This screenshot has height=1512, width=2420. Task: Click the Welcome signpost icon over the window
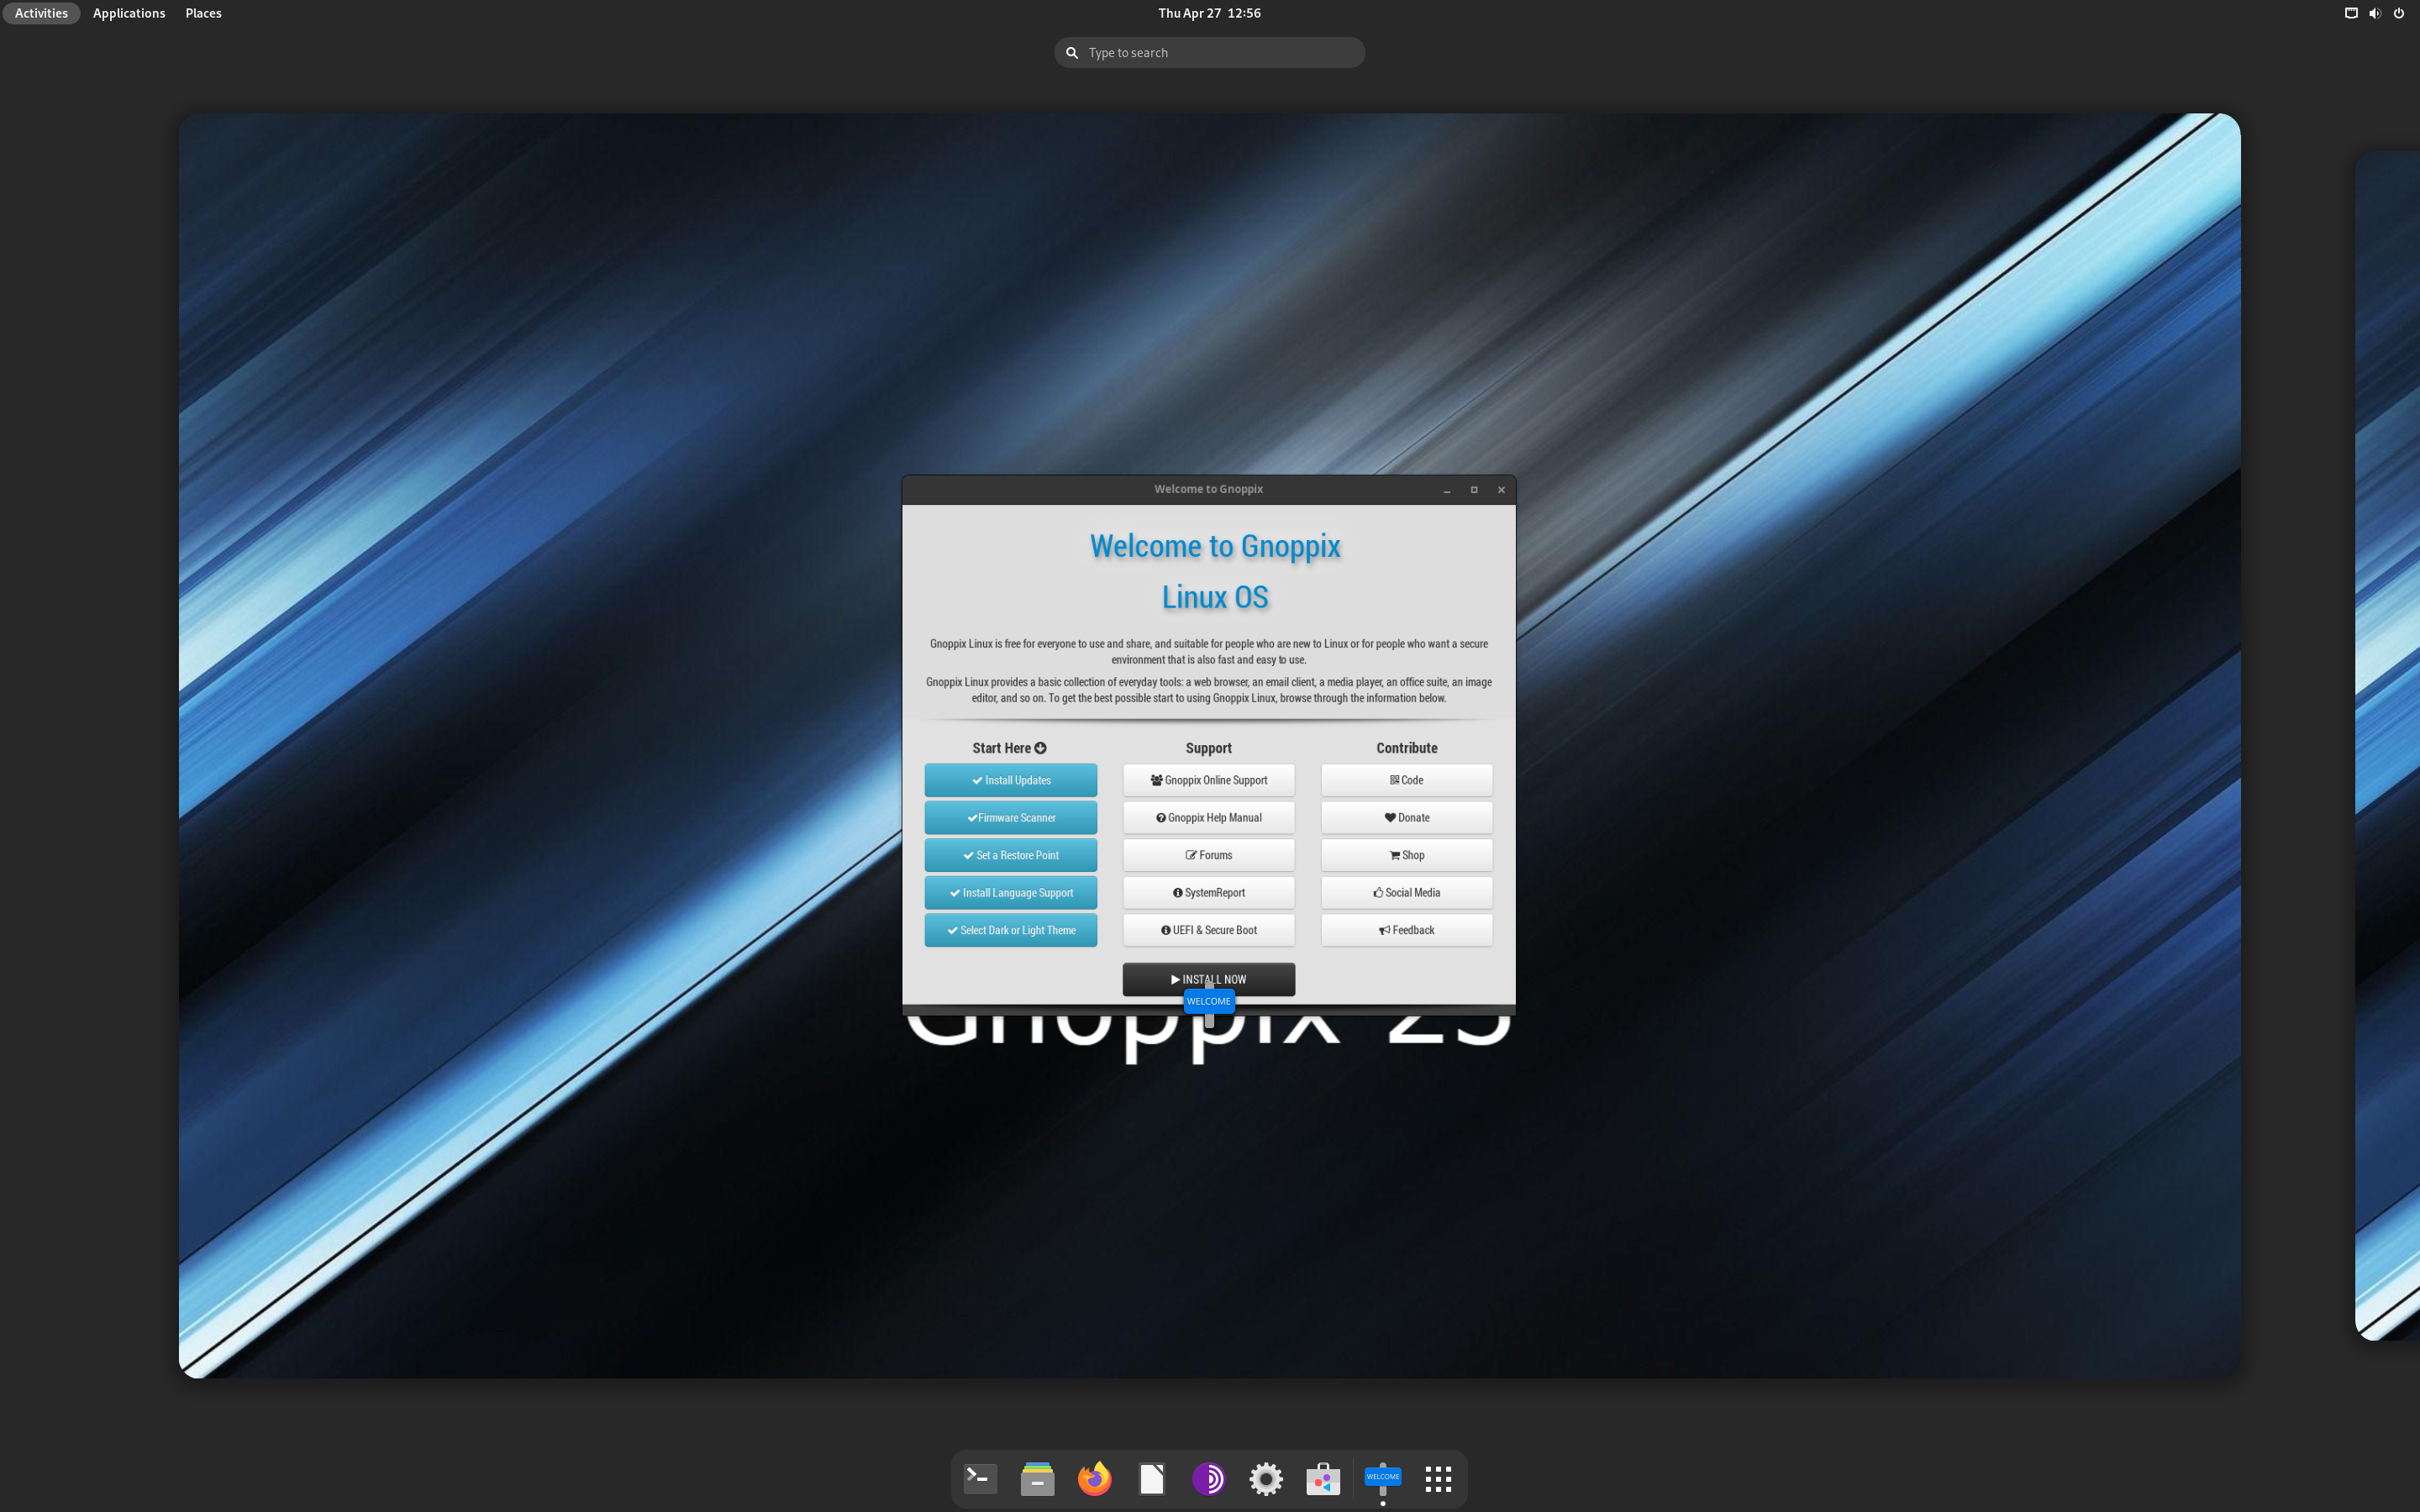[1209, 1002]
